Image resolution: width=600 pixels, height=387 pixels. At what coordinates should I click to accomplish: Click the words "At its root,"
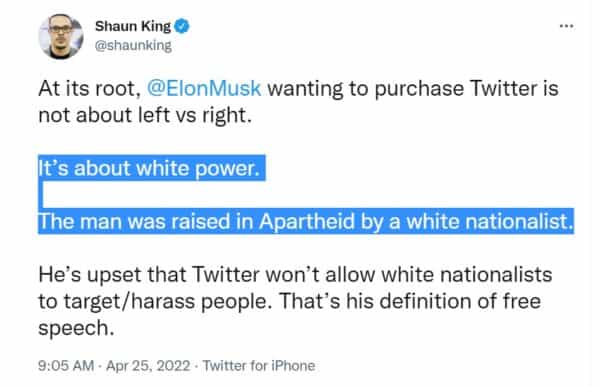90,88
